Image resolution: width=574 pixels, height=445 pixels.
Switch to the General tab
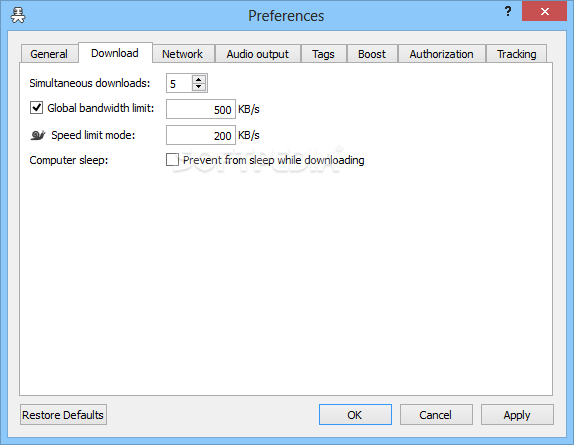click(x=49, y=54)
